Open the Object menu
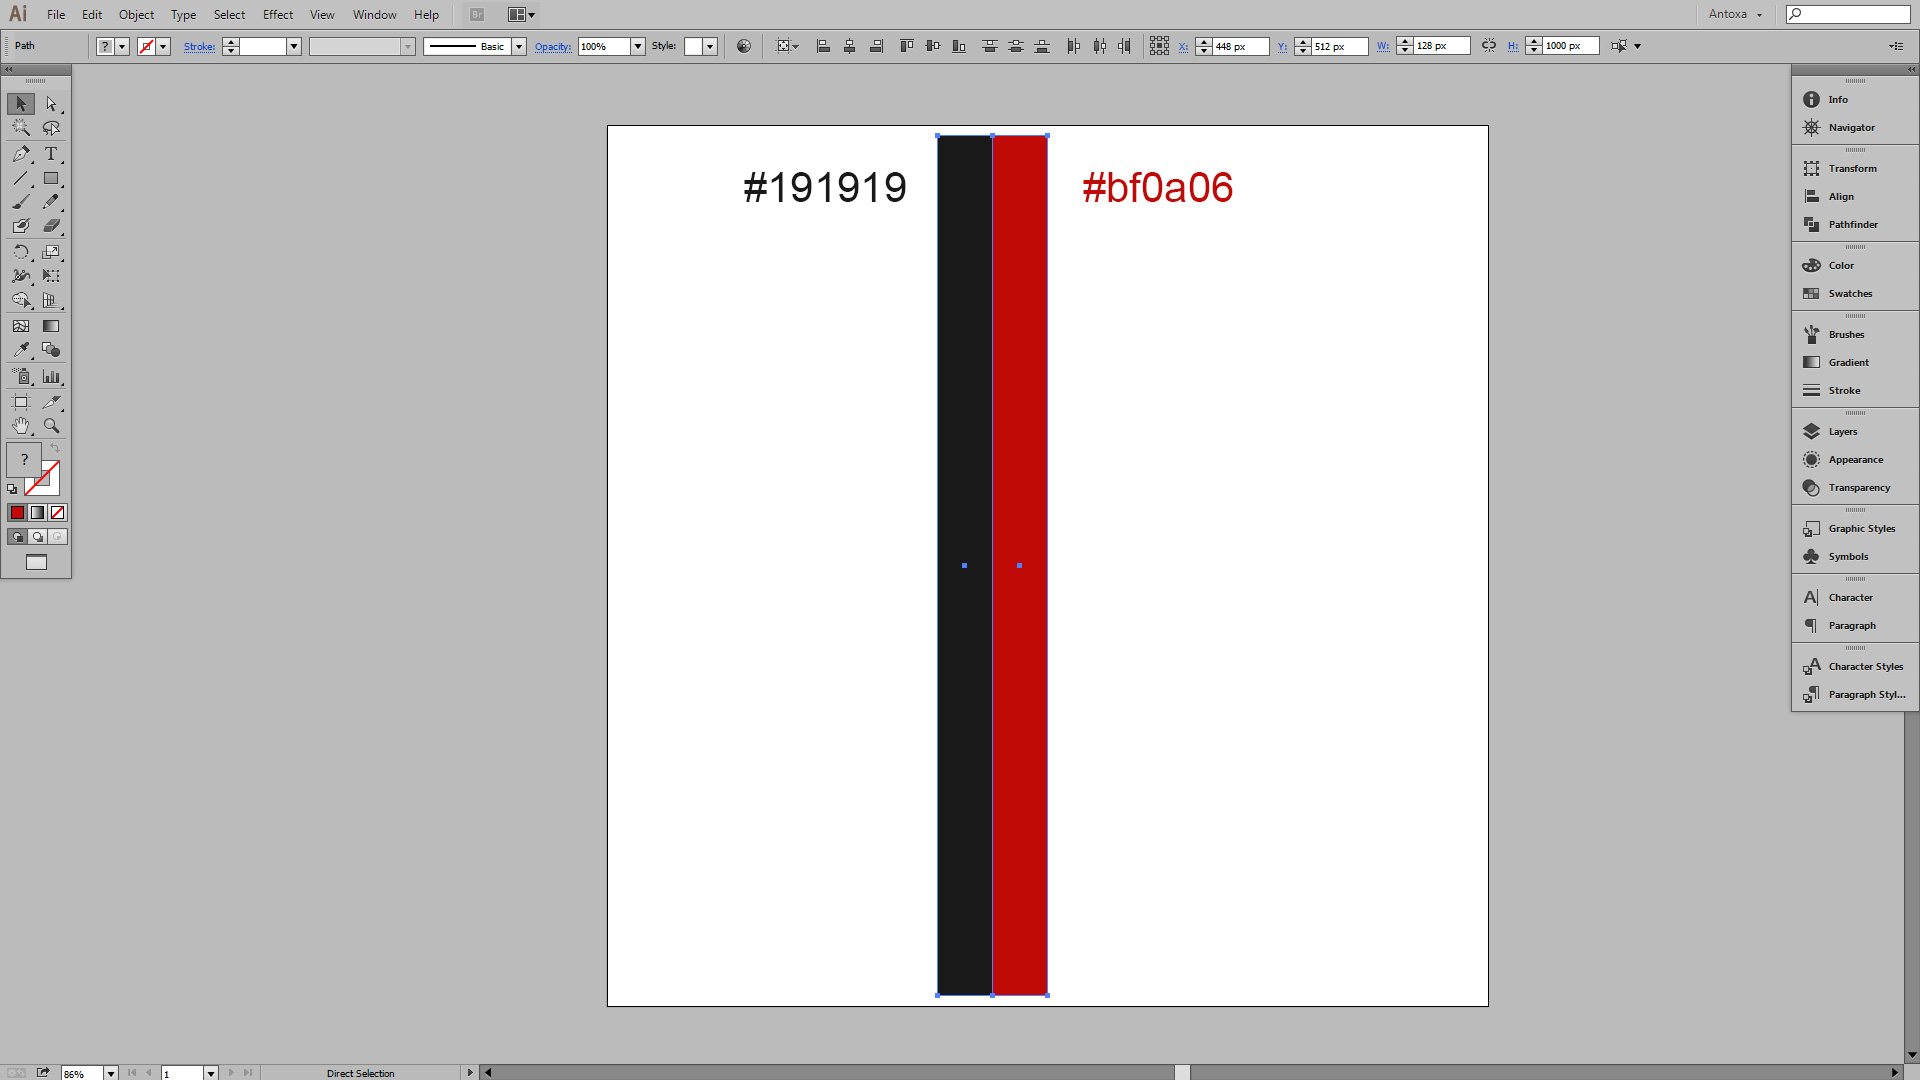1920x1080 pixels. [x=136, y=15]
